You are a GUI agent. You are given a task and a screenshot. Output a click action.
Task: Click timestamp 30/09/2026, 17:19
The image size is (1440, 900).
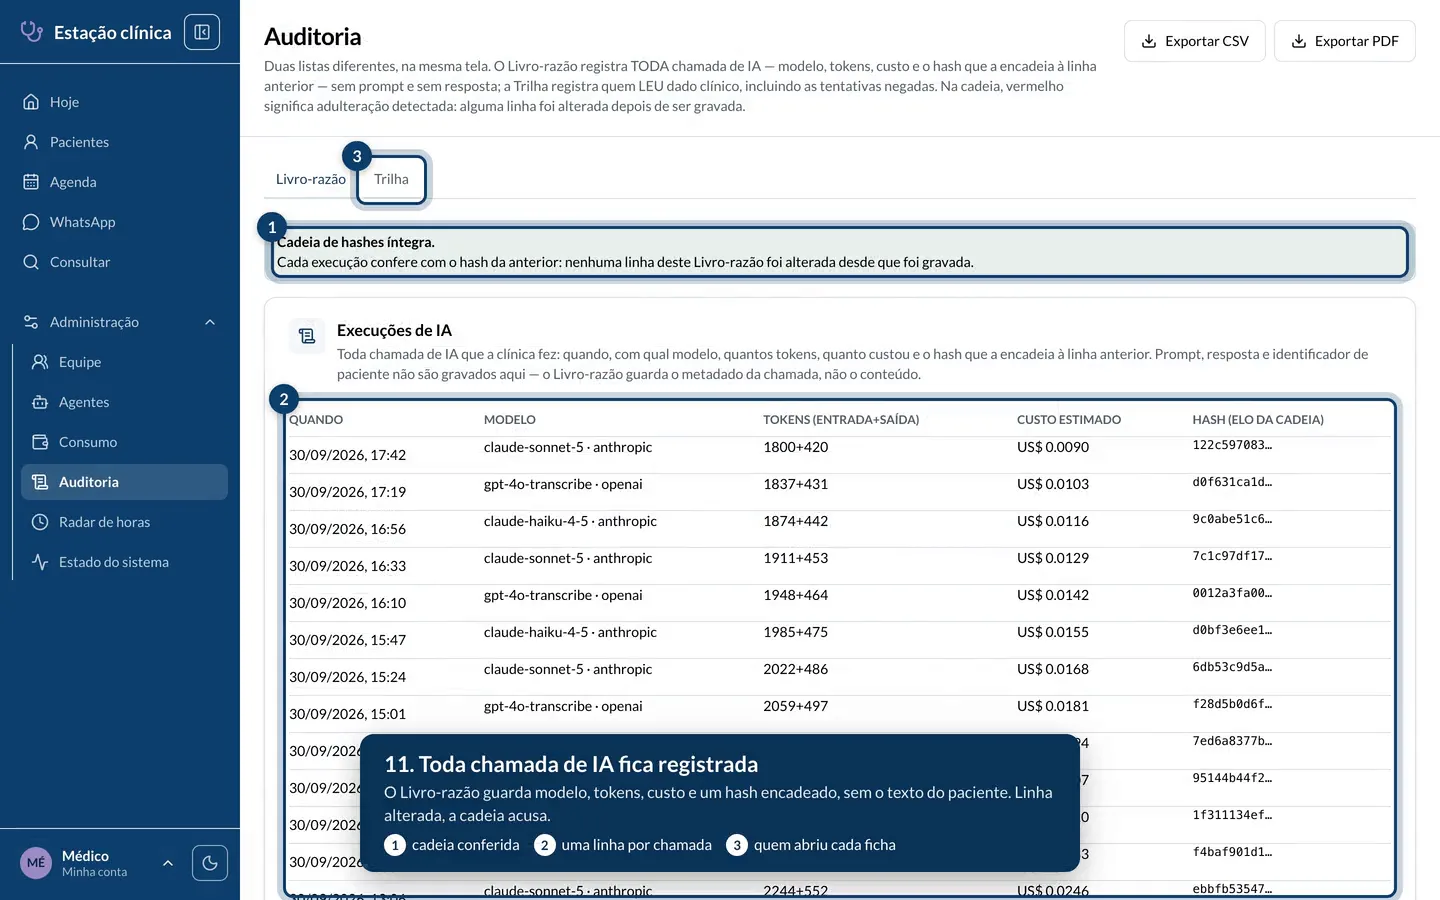[347, 492]
